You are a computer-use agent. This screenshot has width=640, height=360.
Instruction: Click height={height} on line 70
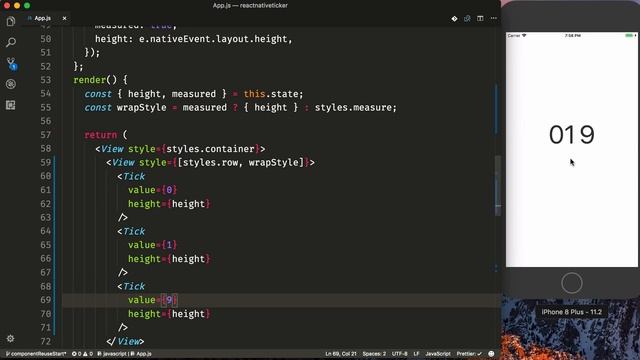click(x=169, y=314)
